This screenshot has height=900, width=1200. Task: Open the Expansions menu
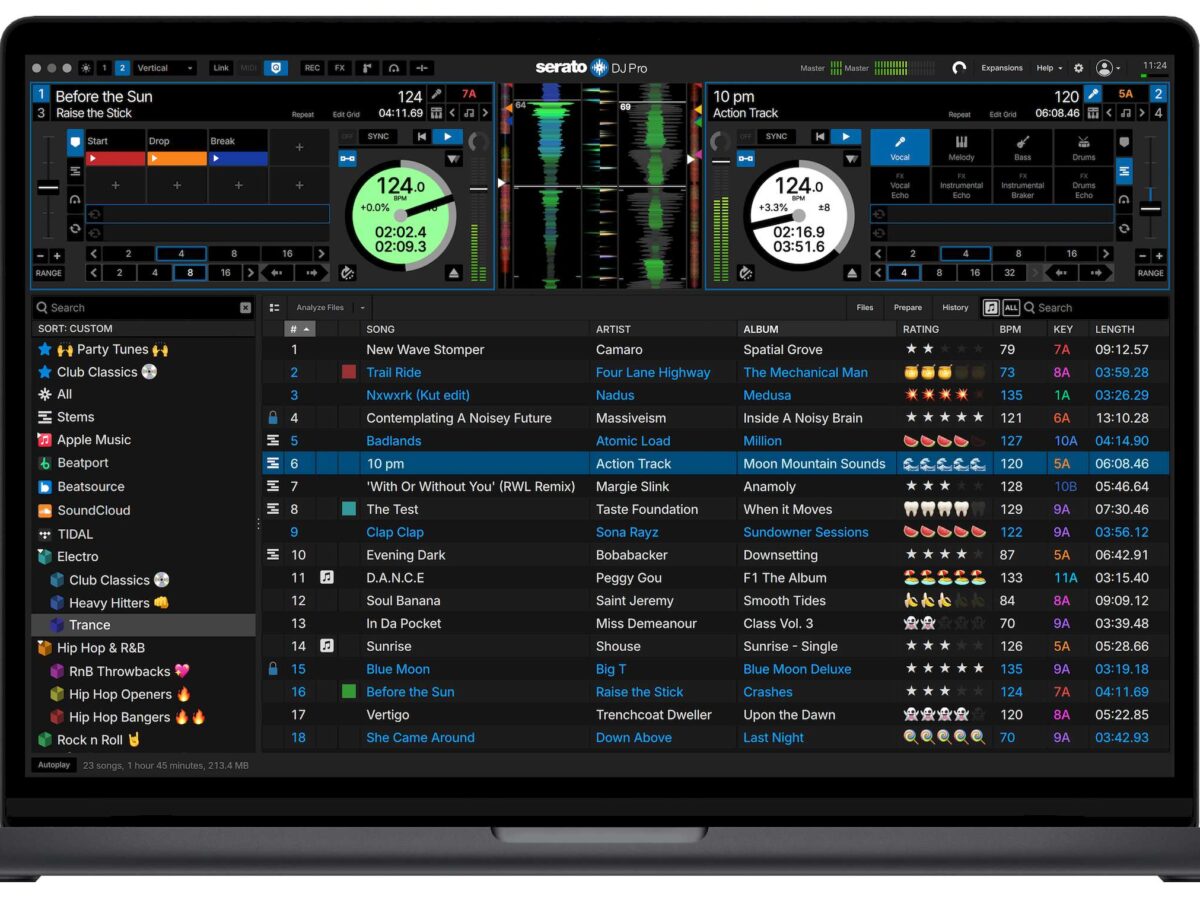[x=1001, y=68]
